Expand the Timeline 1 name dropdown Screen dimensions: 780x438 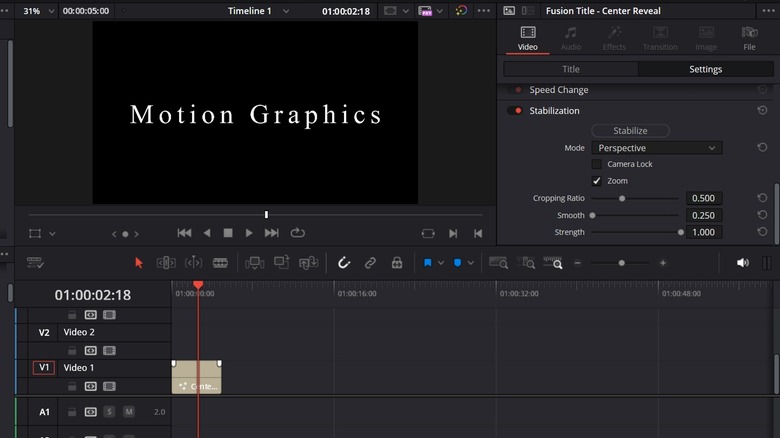286,11
